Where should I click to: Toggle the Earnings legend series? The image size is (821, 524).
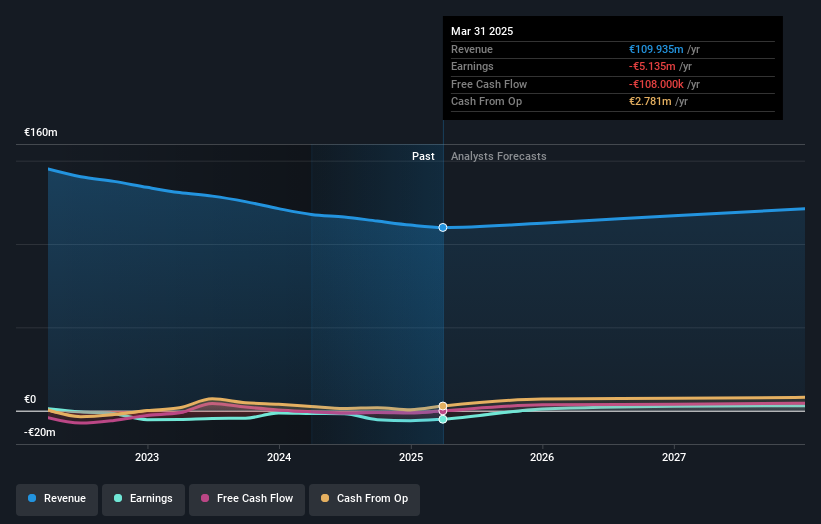click(143, 499)
